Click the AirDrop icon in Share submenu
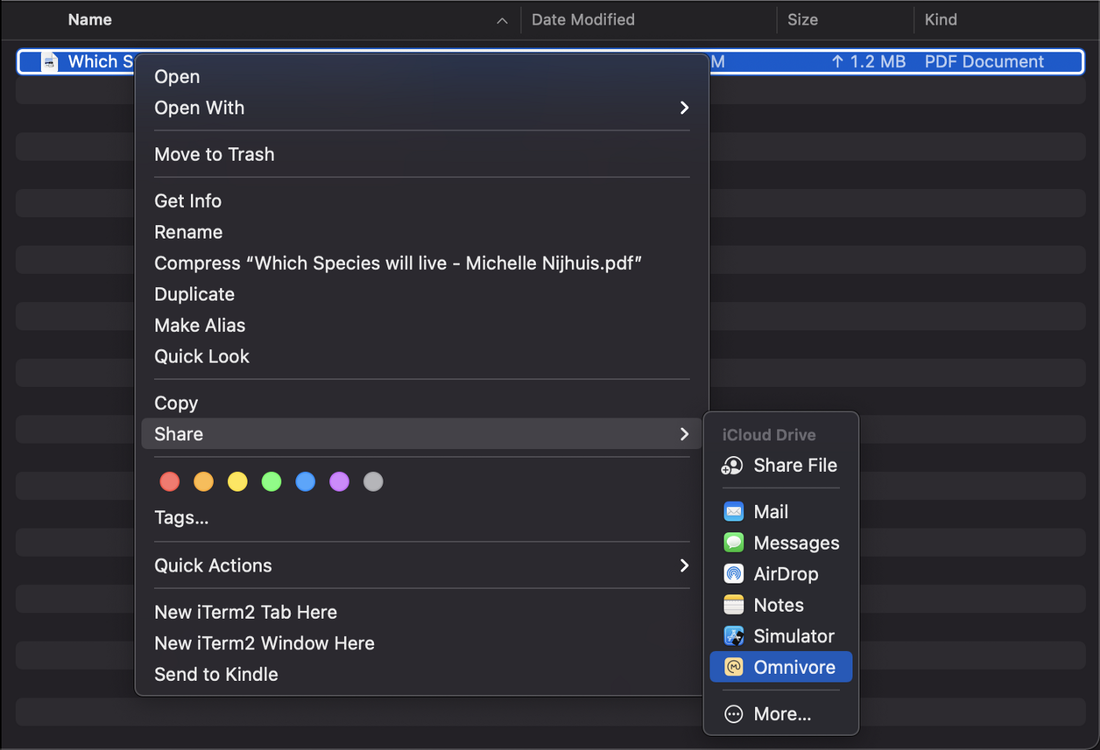This screenshot has height=750, width=1100. pos(734,574)
